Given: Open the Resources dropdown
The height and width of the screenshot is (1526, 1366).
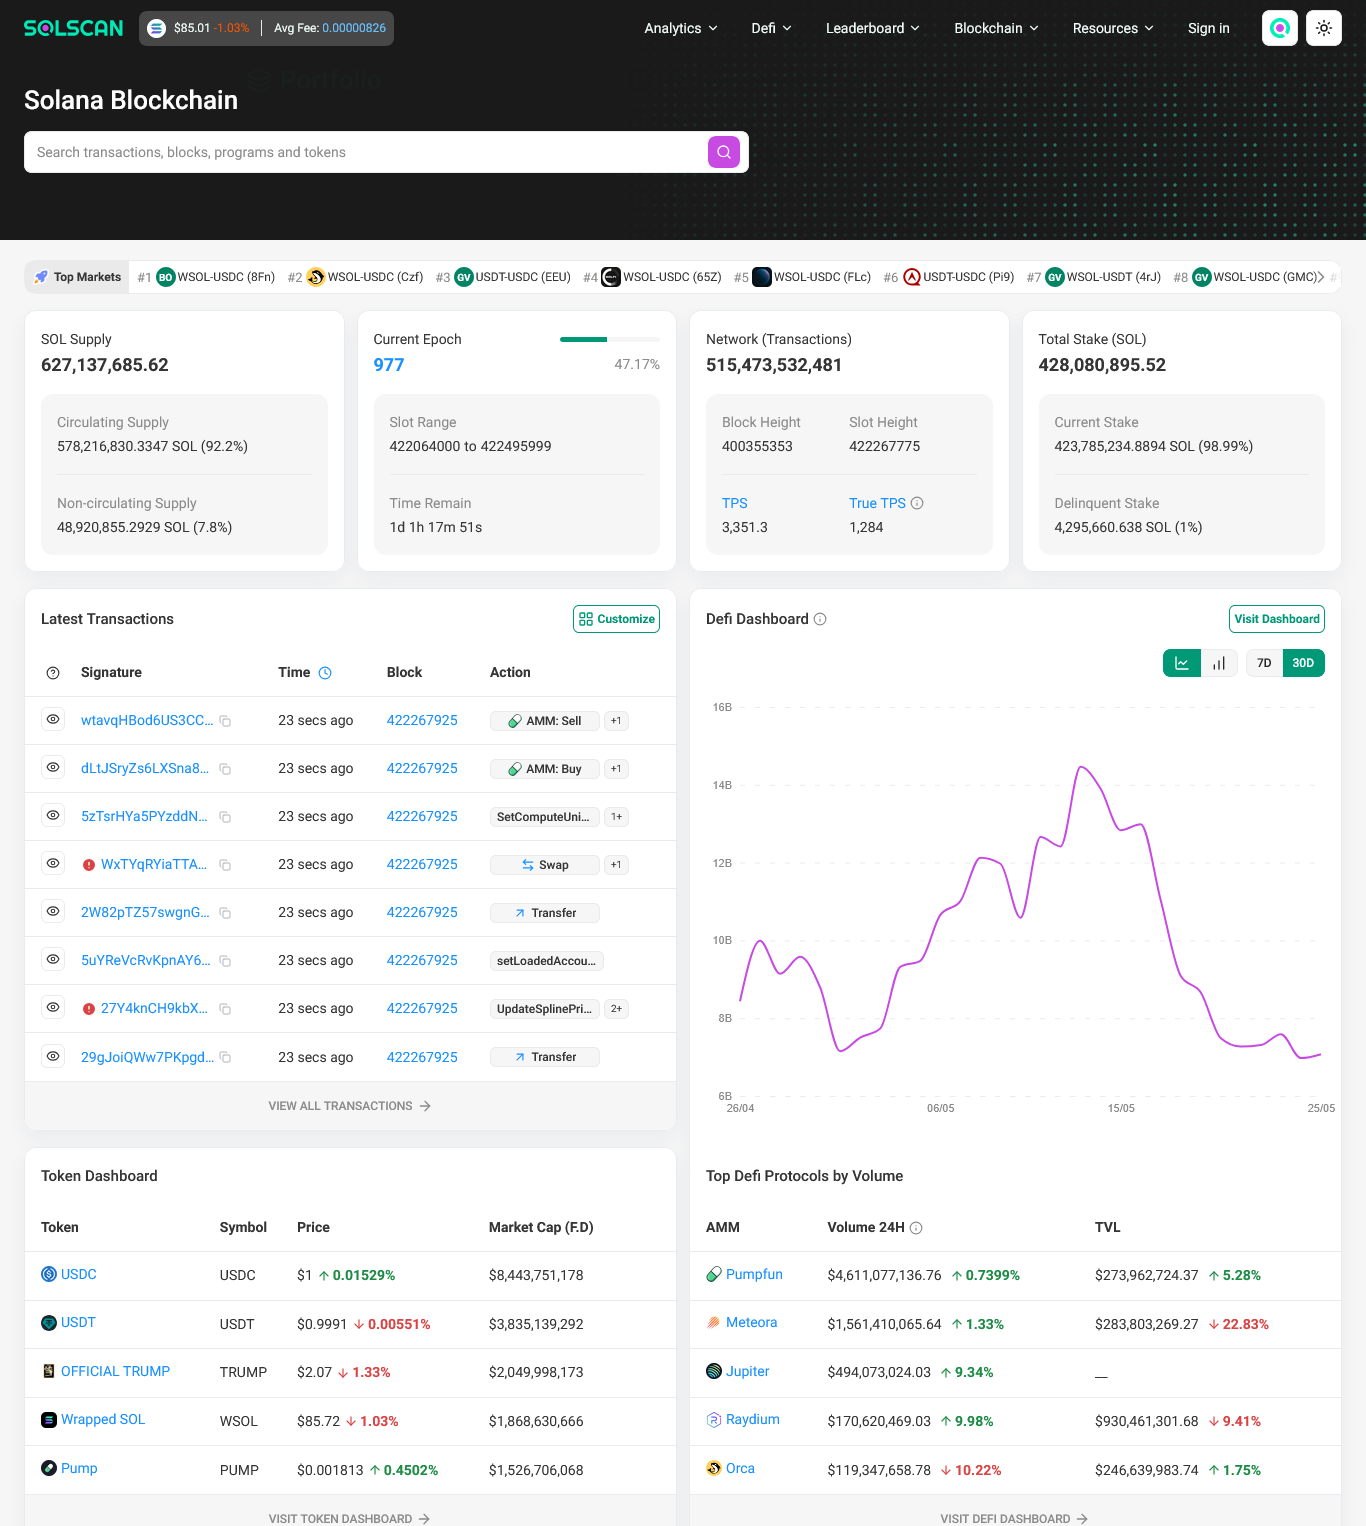Looking at the screenshot, I should tap(1113, 28).
